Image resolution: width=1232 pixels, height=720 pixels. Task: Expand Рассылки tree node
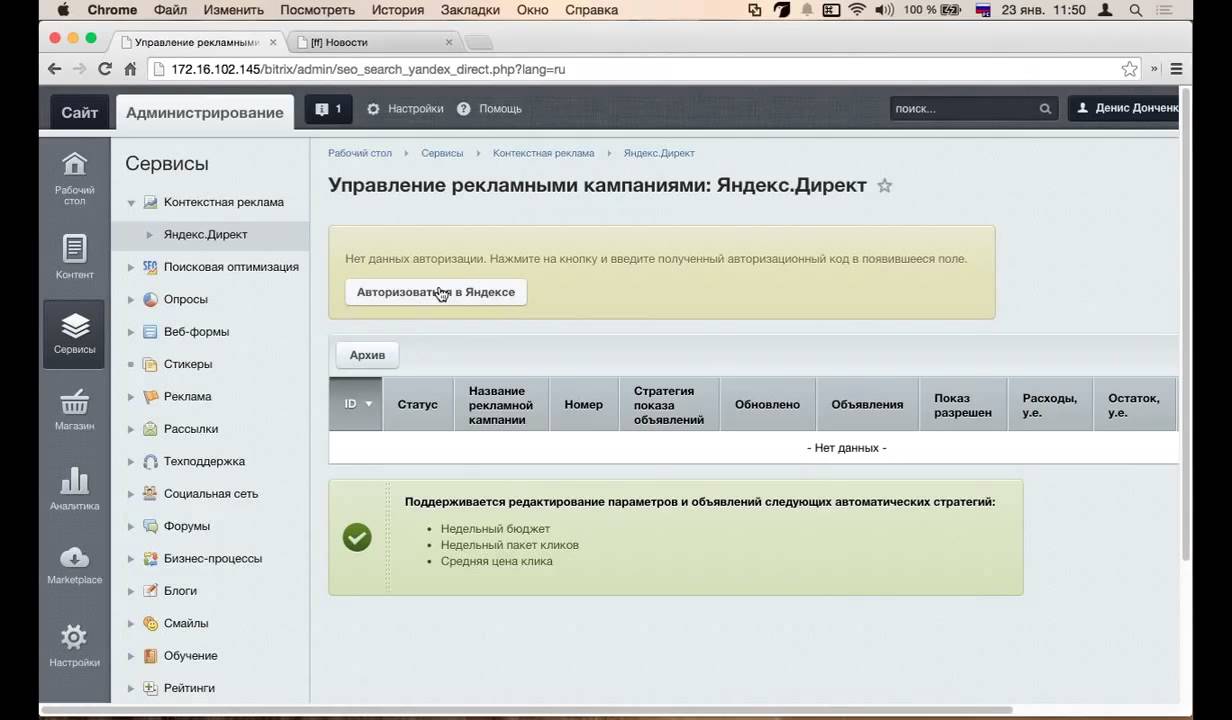[131, 429]
